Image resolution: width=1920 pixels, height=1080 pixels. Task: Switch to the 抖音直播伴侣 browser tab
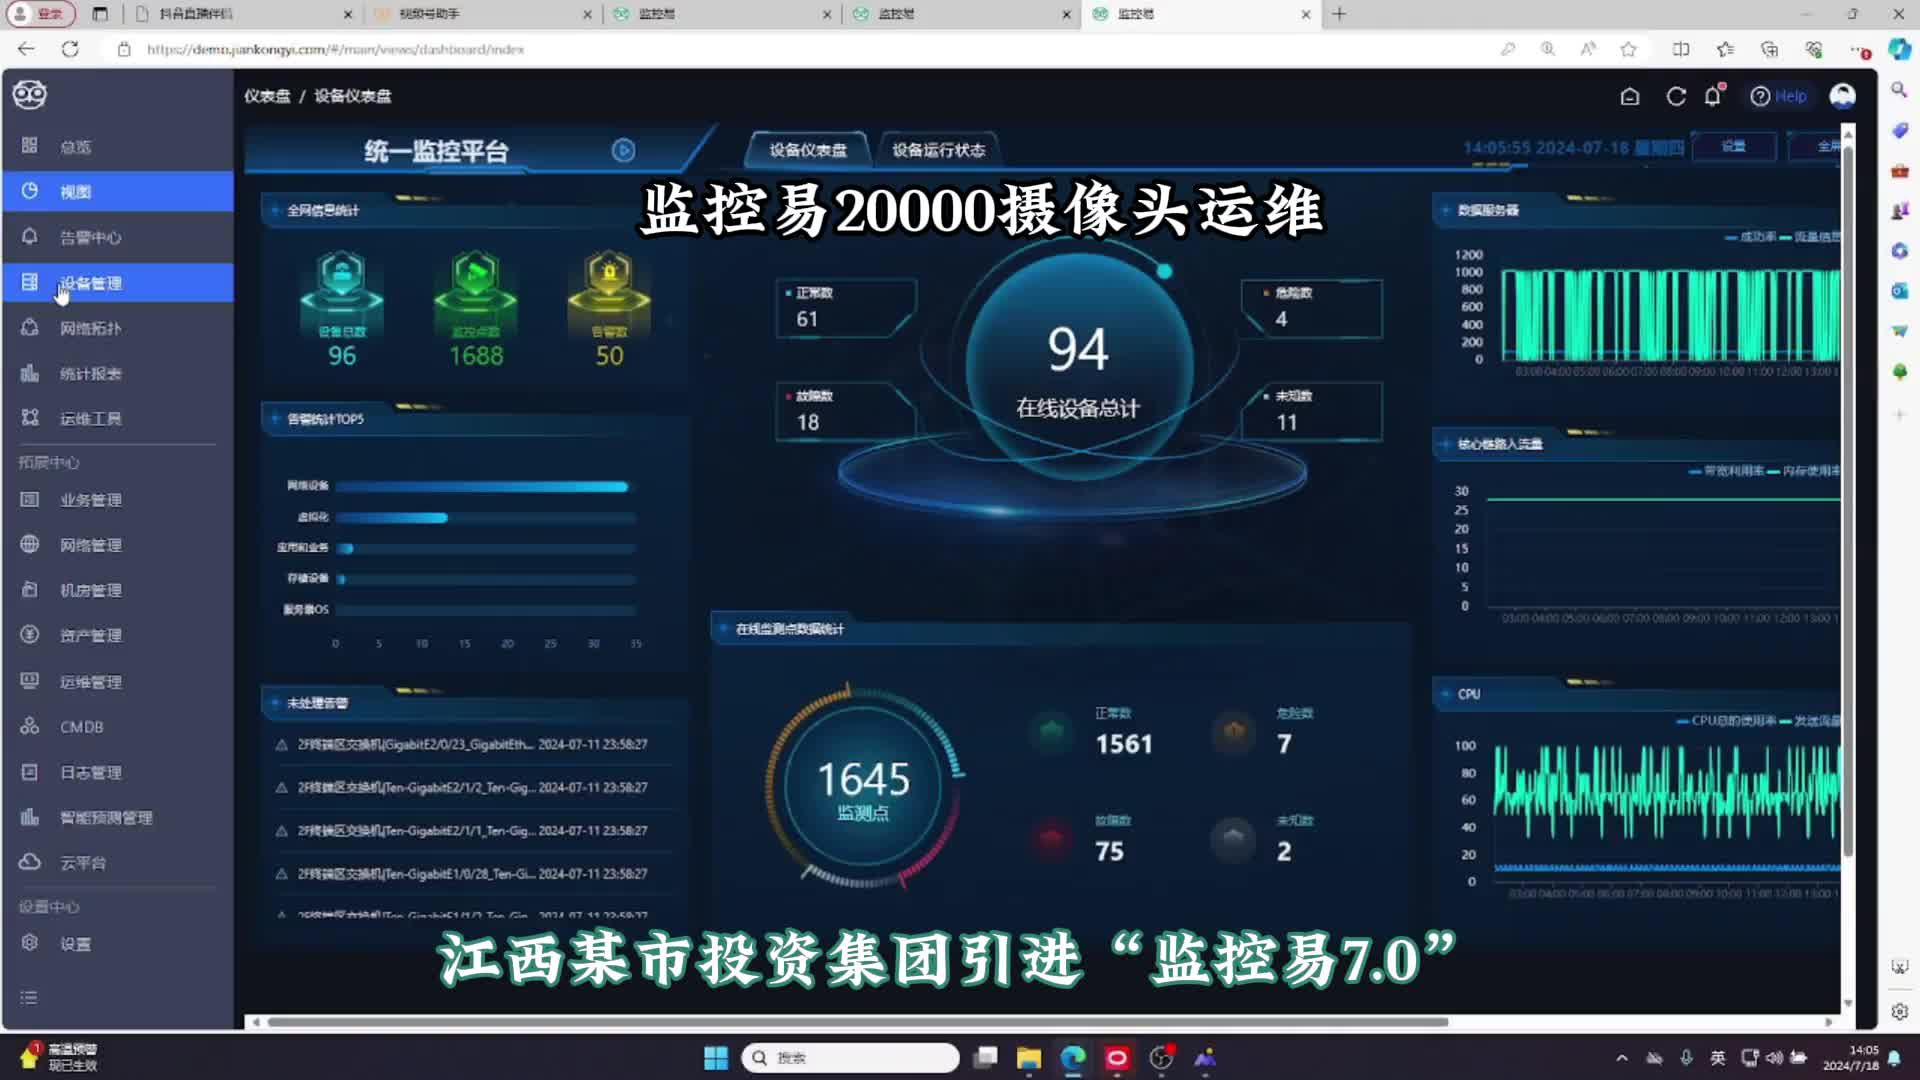click(243, 14)
